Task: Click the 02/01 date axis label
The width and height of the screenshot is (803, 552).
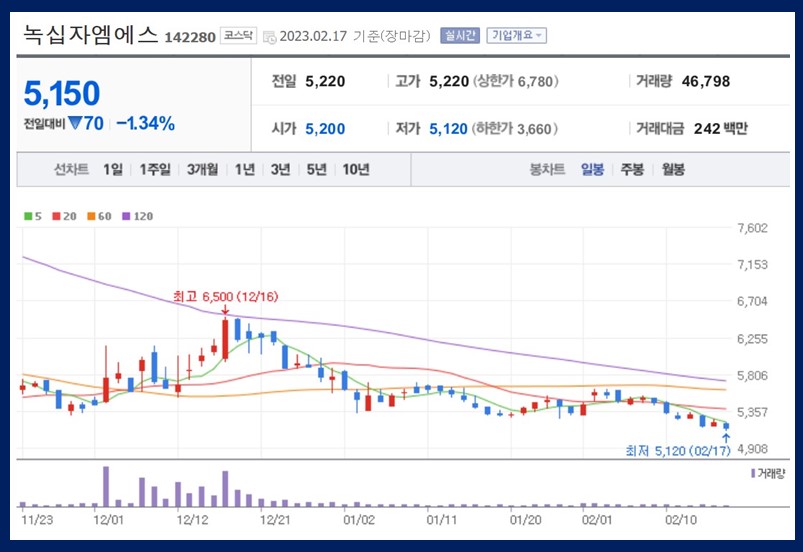Action: [597, 520]
